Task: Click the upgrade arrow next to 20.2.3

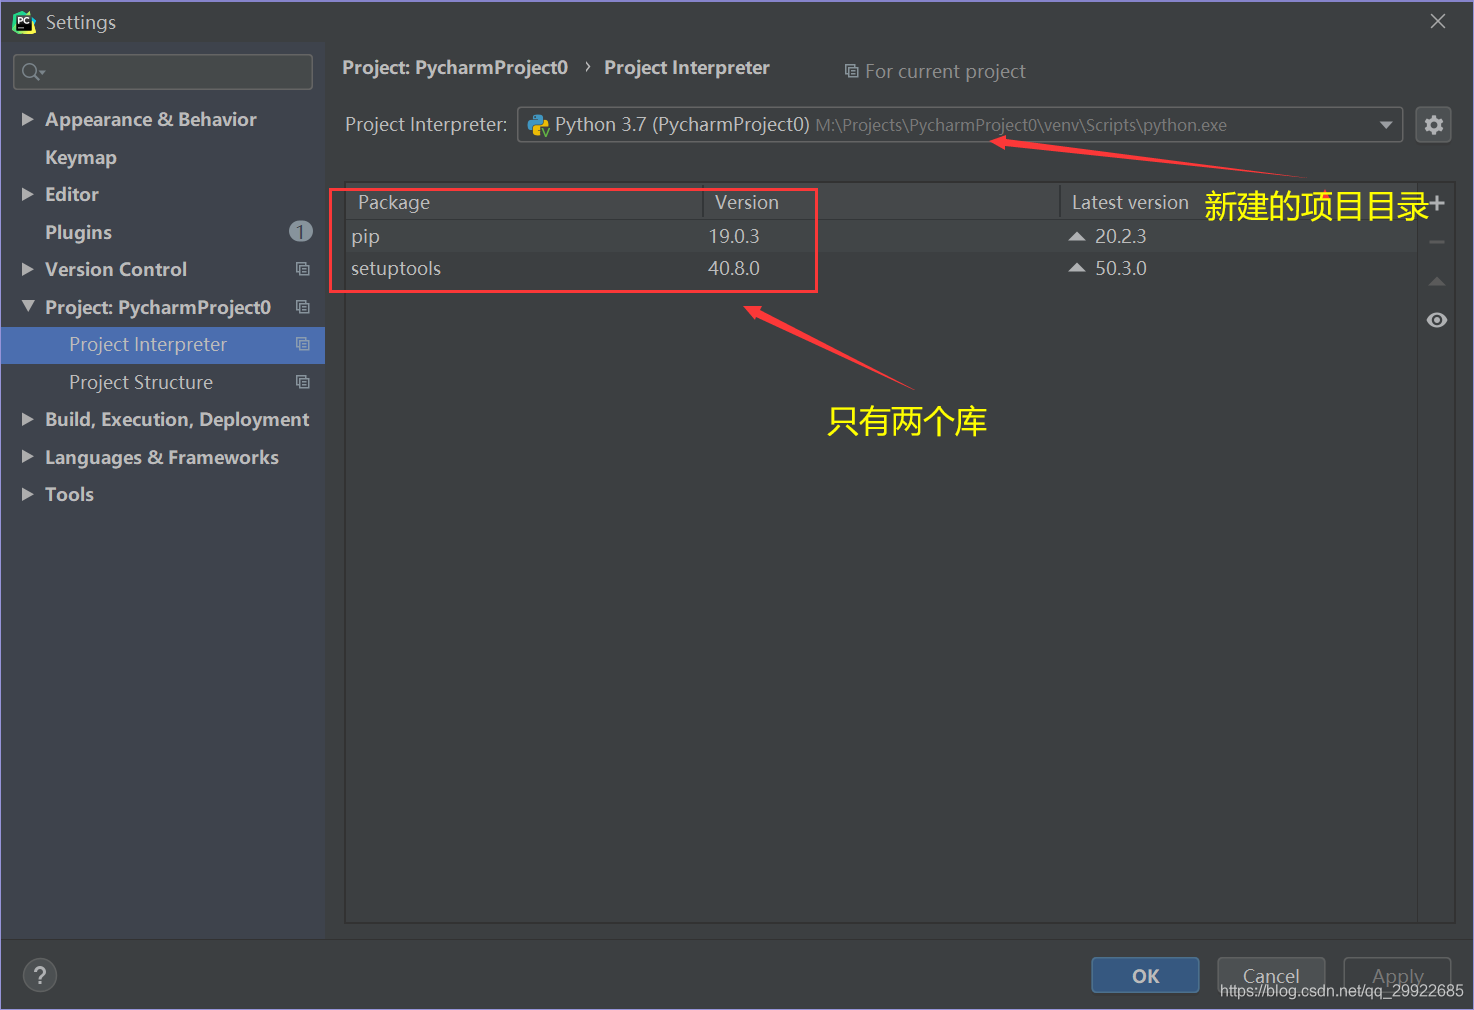Action: [x=1077, y=236]
